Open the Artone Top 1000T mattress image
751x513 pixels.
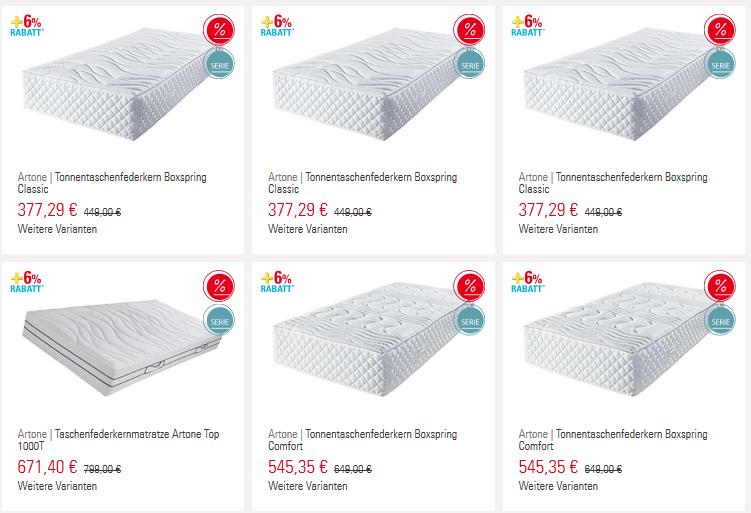tap(122, 347)
